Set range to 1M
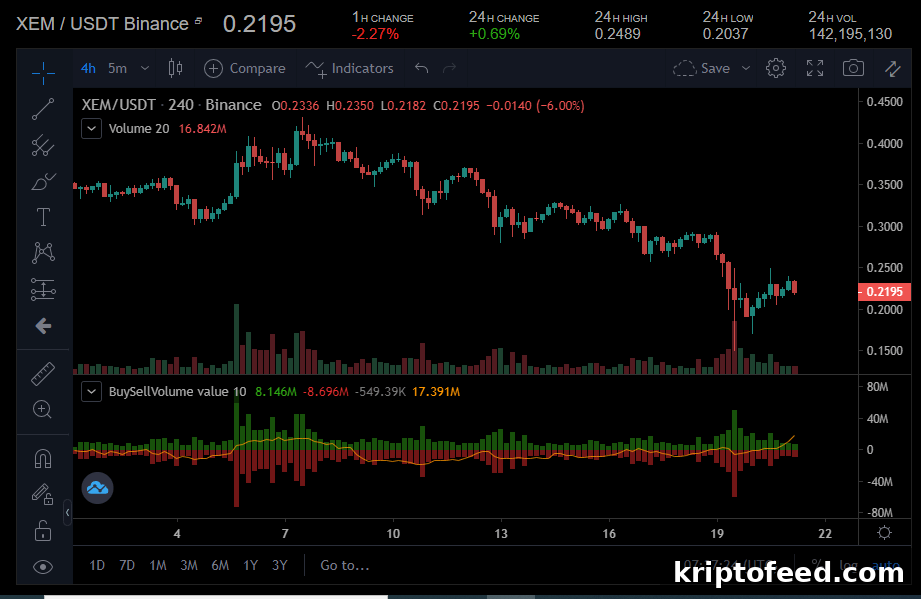Viewport: 921px width, 599px height. (x=158, y=566)
